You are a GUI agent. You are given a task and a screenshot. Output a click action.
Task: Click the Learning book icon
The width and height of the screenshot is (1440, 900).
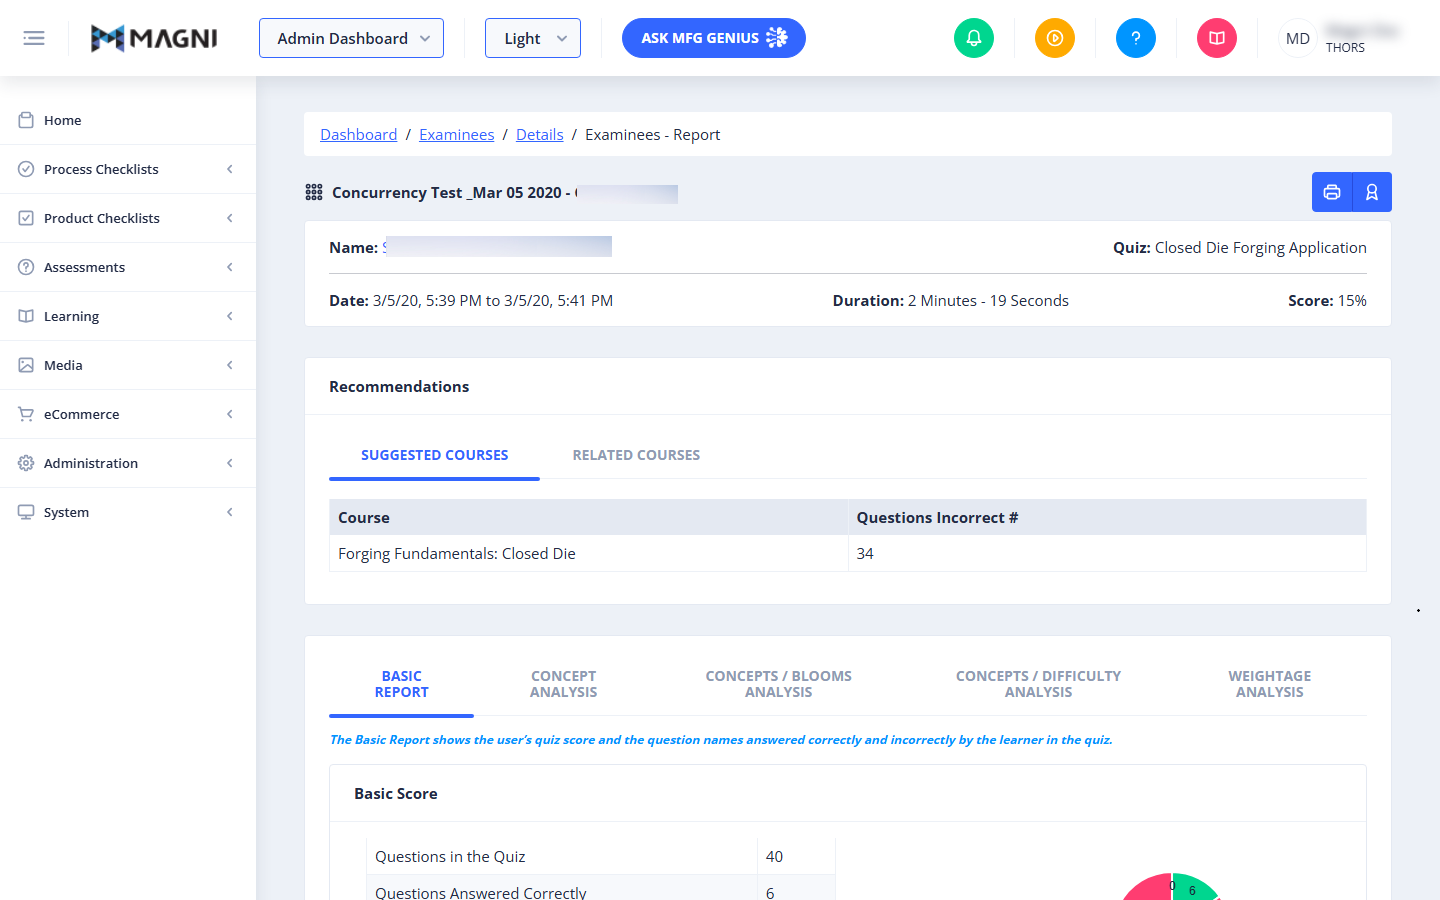[26, 316]
